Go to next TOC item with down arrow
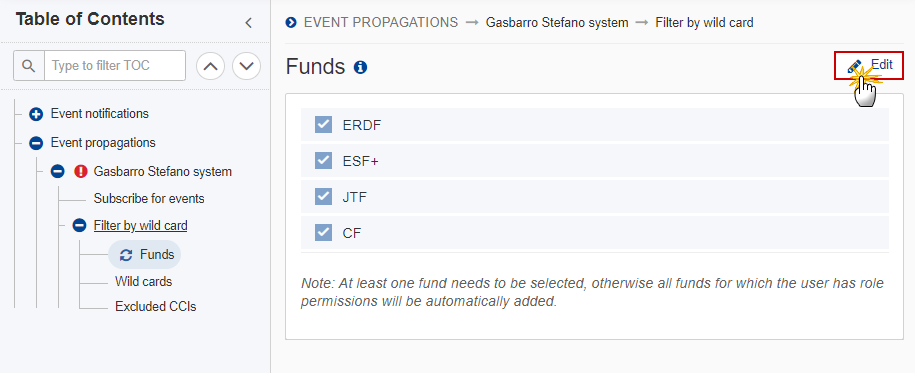This screenshot has width=915, height=373. tap(246, 66)
